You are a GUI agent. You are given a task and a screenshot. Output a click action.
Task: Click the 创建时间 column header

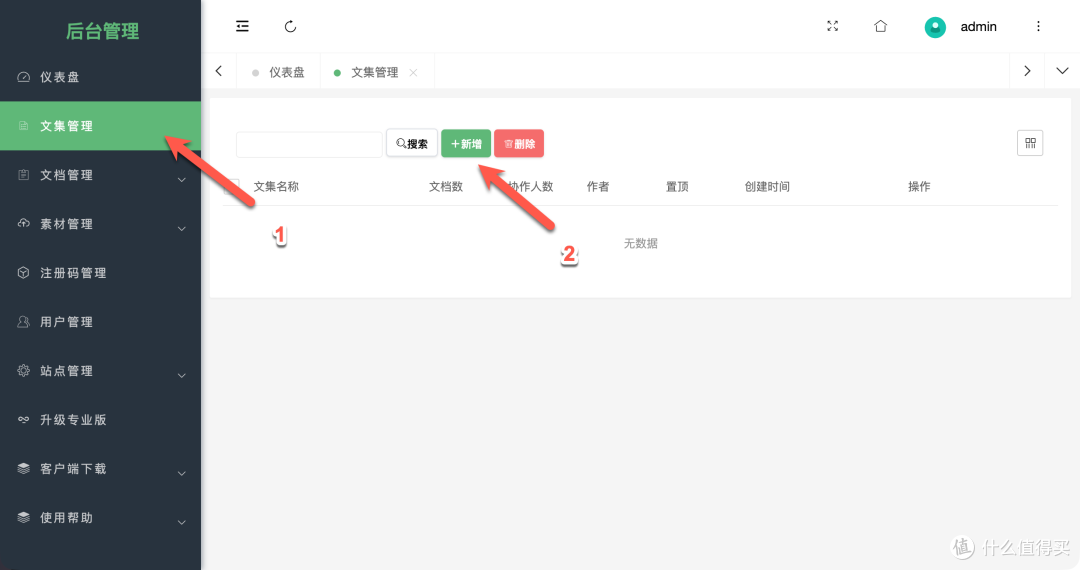coord(767,187)
